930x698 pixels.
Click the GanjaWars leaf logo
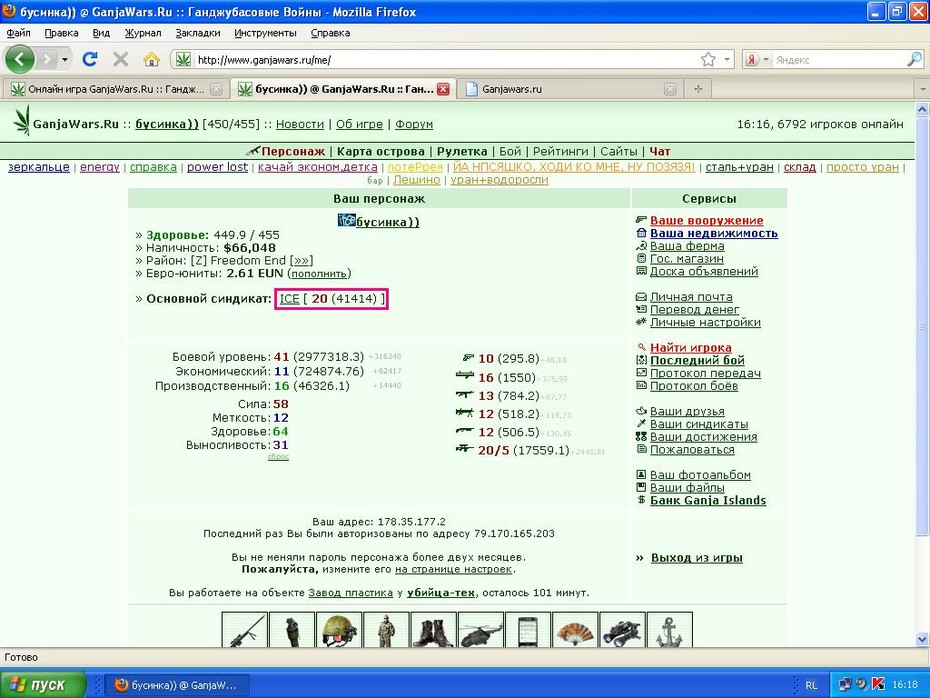click(x=22, y=120)
